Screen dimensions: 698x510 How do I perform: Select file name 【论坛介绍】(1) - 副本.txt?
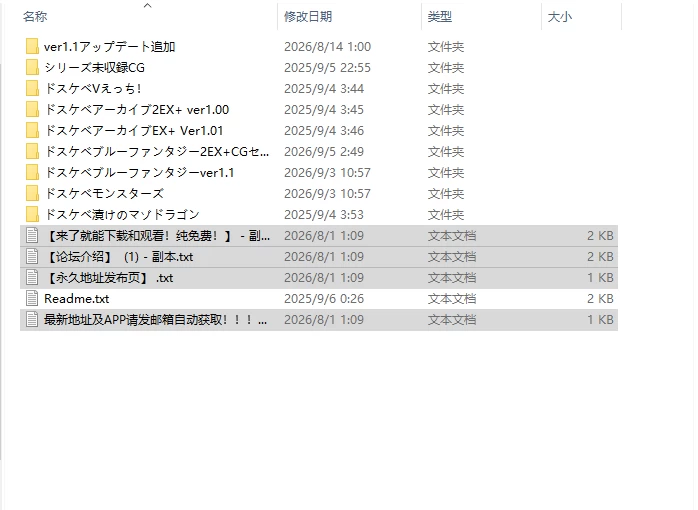click(118, 256)
